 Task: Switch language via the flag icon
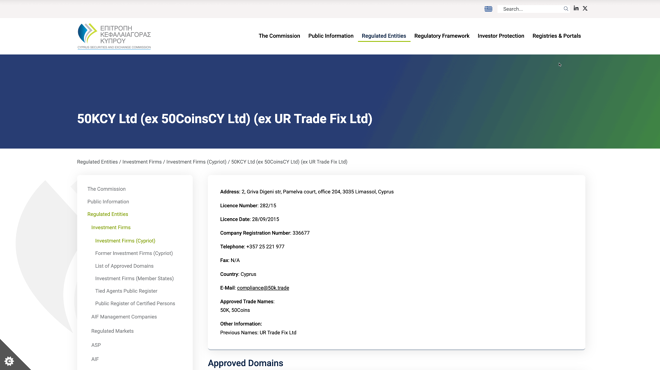coord(488,9)
